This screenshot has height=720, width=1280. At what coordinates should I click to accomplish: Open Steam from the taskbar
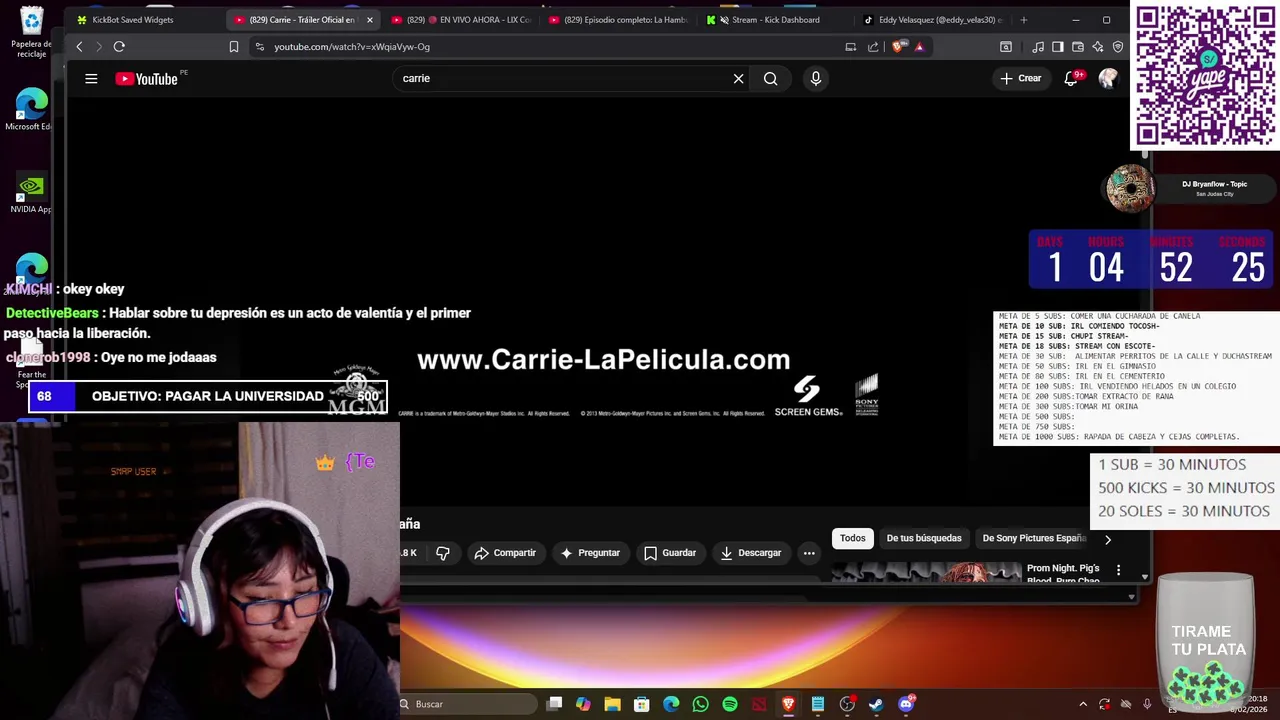(x=876, y=704)
